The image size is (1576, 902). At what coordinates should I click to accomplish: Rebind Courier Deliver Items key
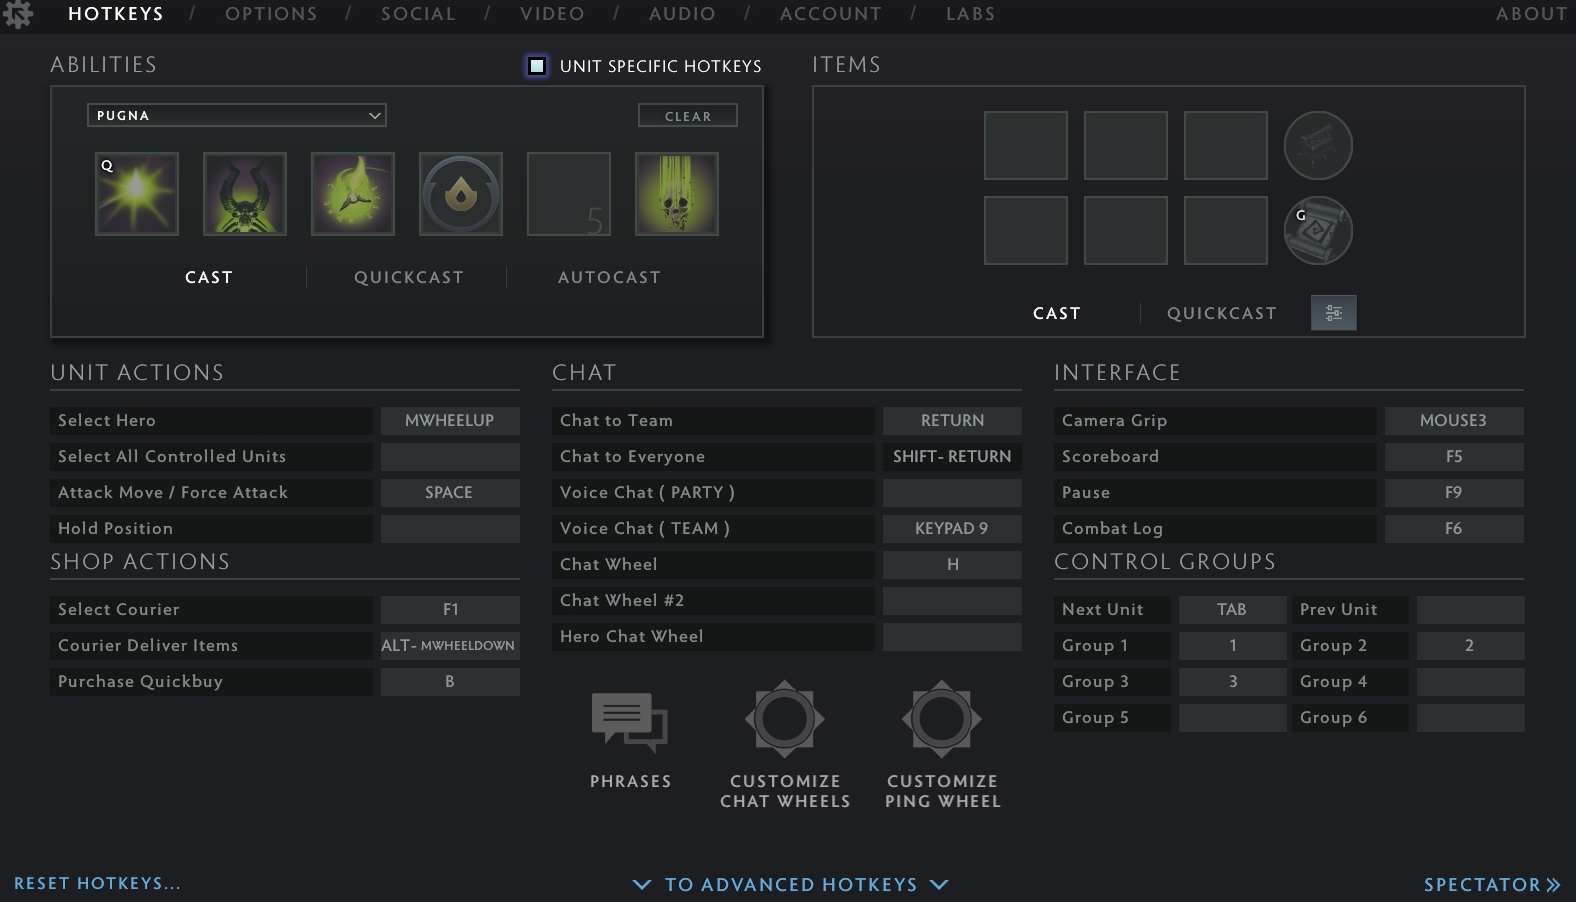pyautogui.click(x=450, y=646)
